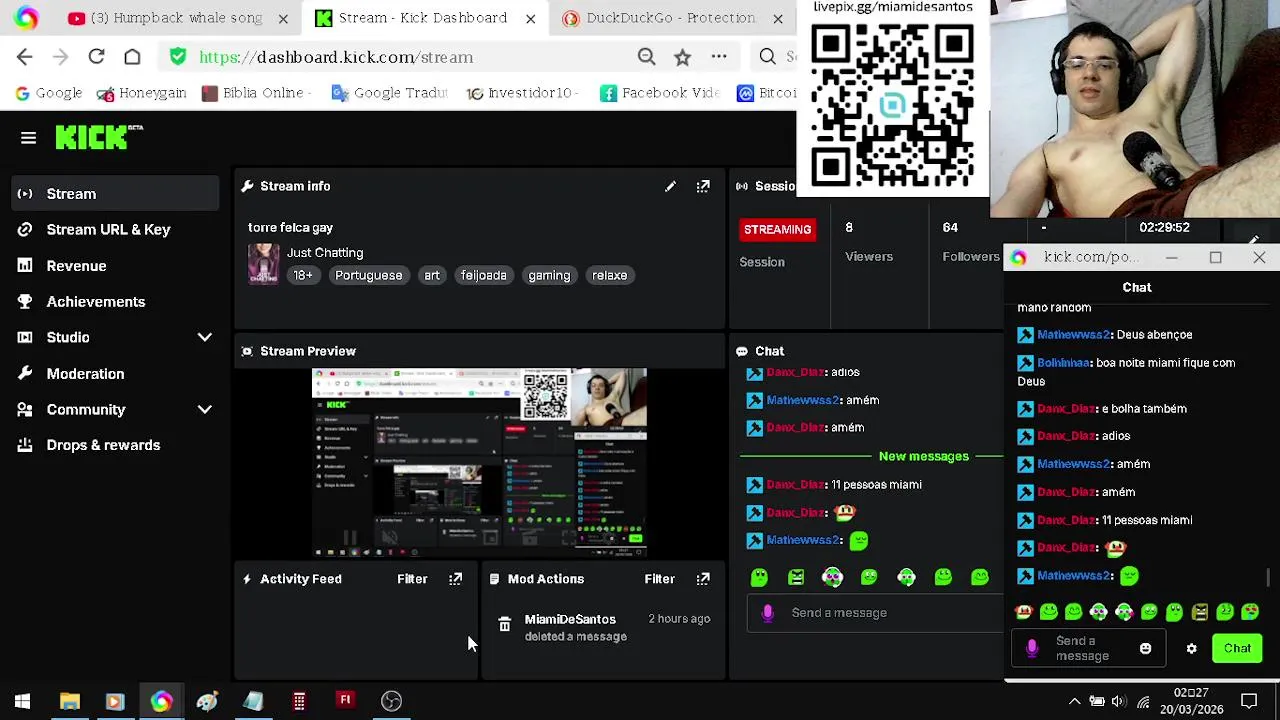
Task: Open the calculator app in the taskbar
Action: 299,701
